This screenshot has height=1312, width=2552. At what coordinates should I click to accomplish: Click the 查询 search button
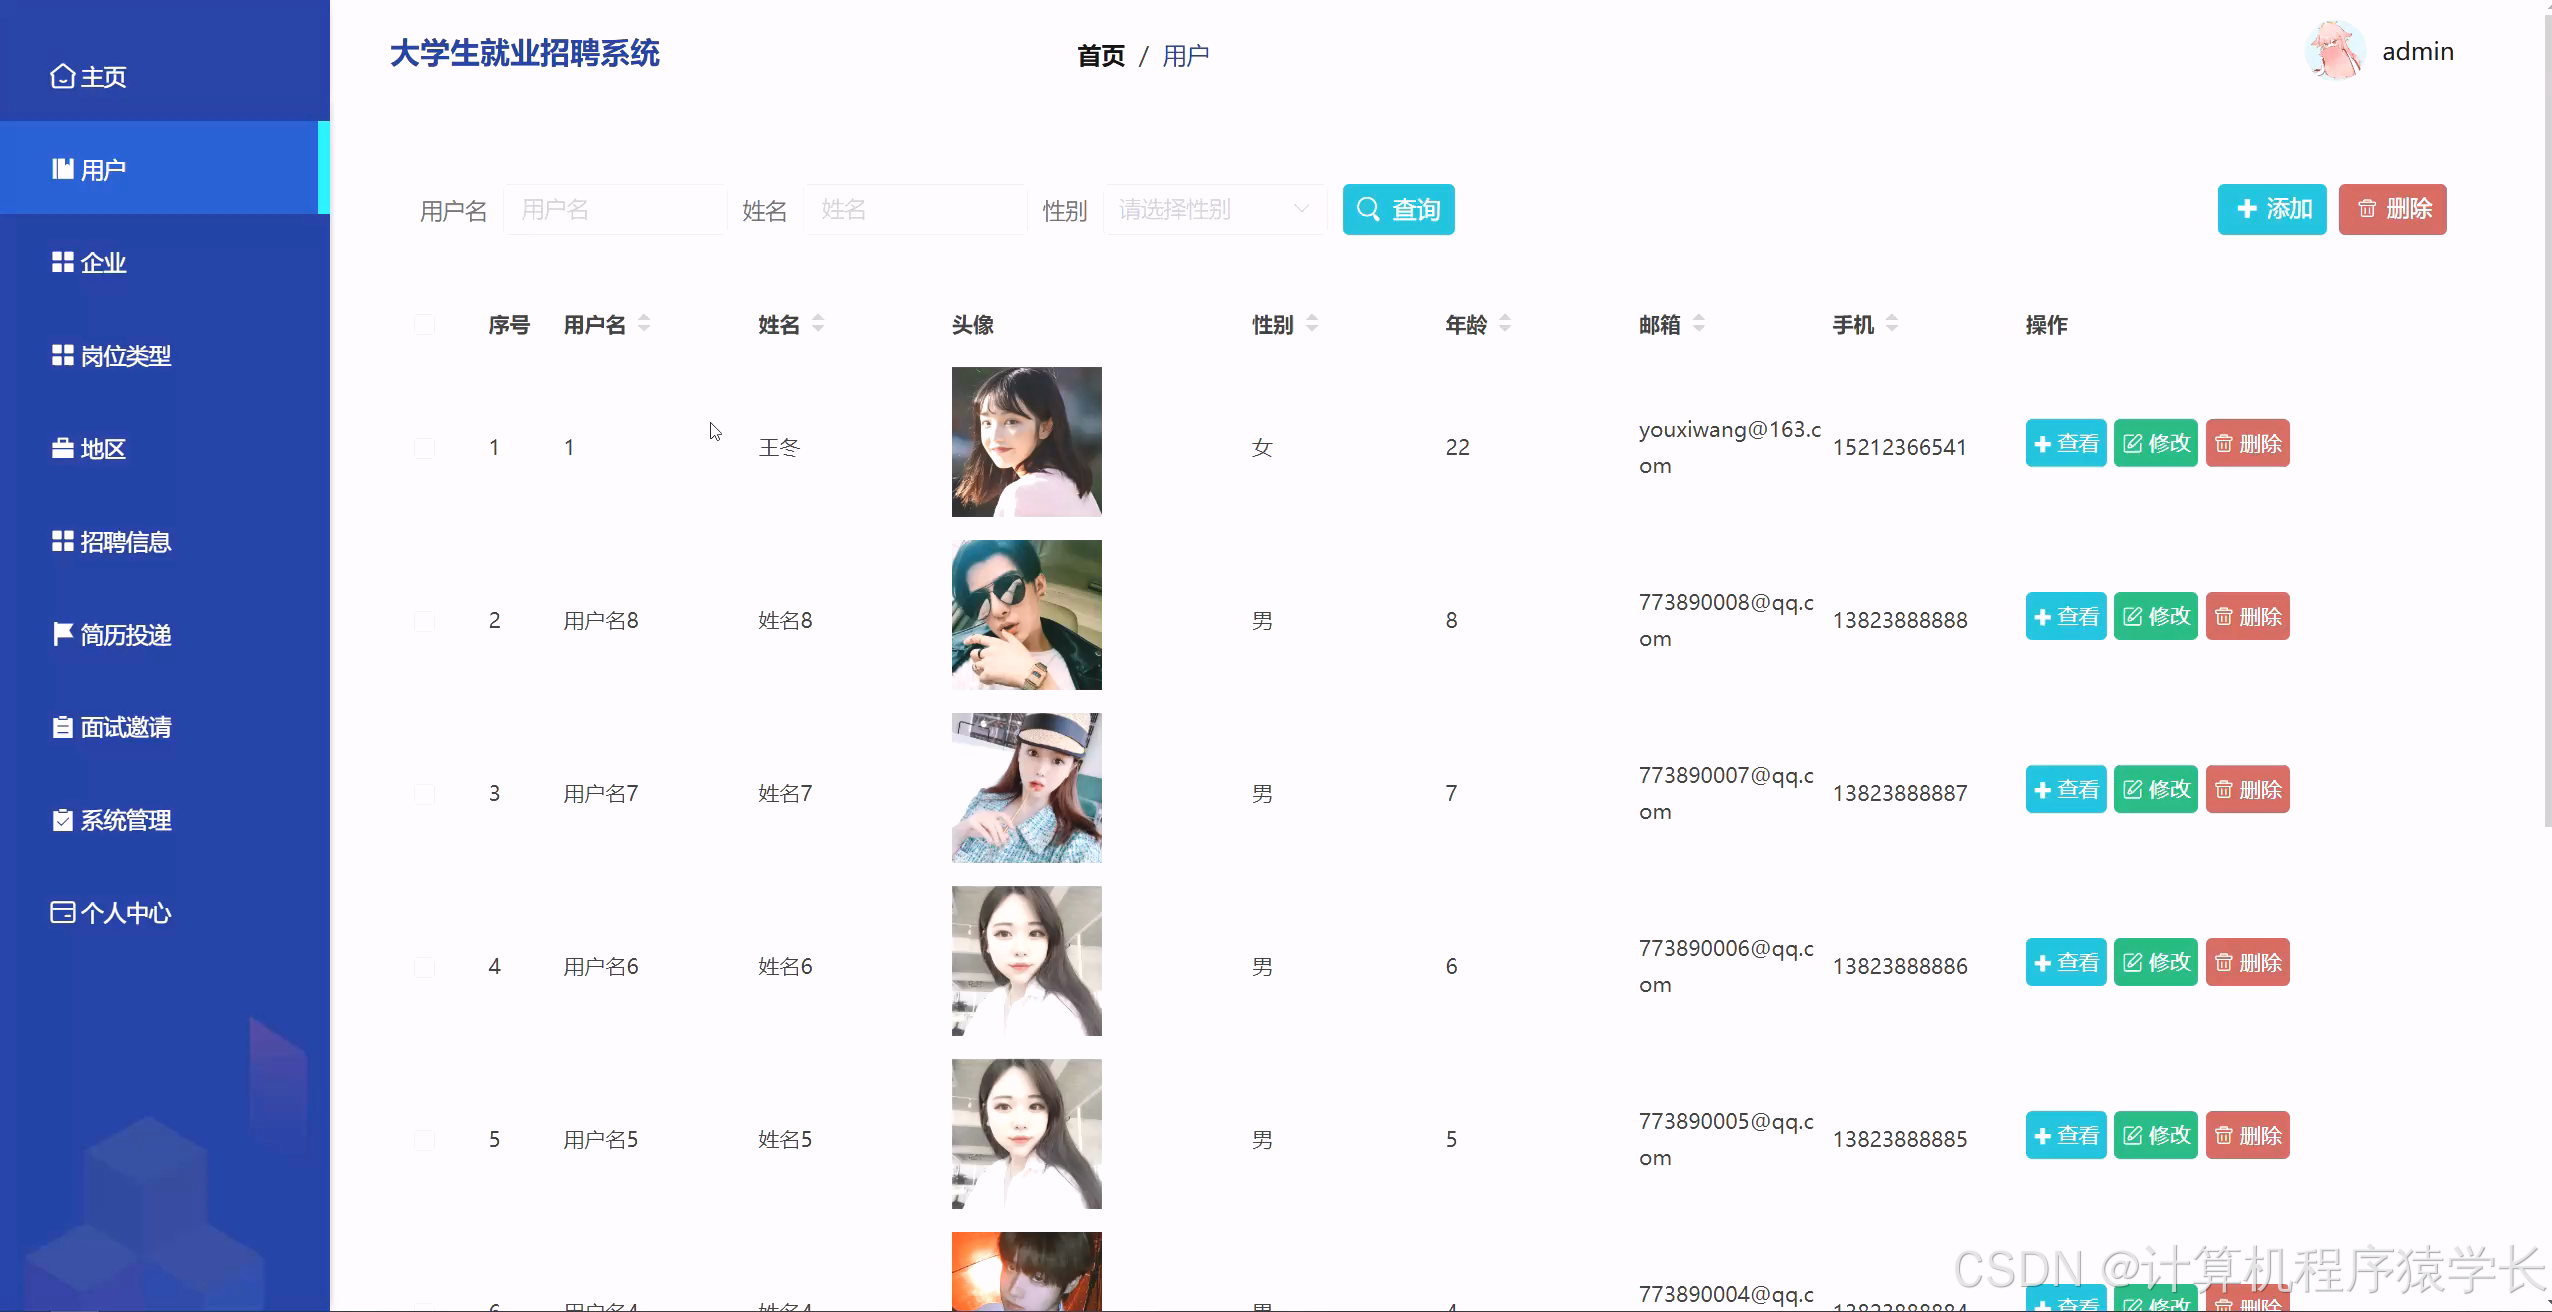[1397, 209]
